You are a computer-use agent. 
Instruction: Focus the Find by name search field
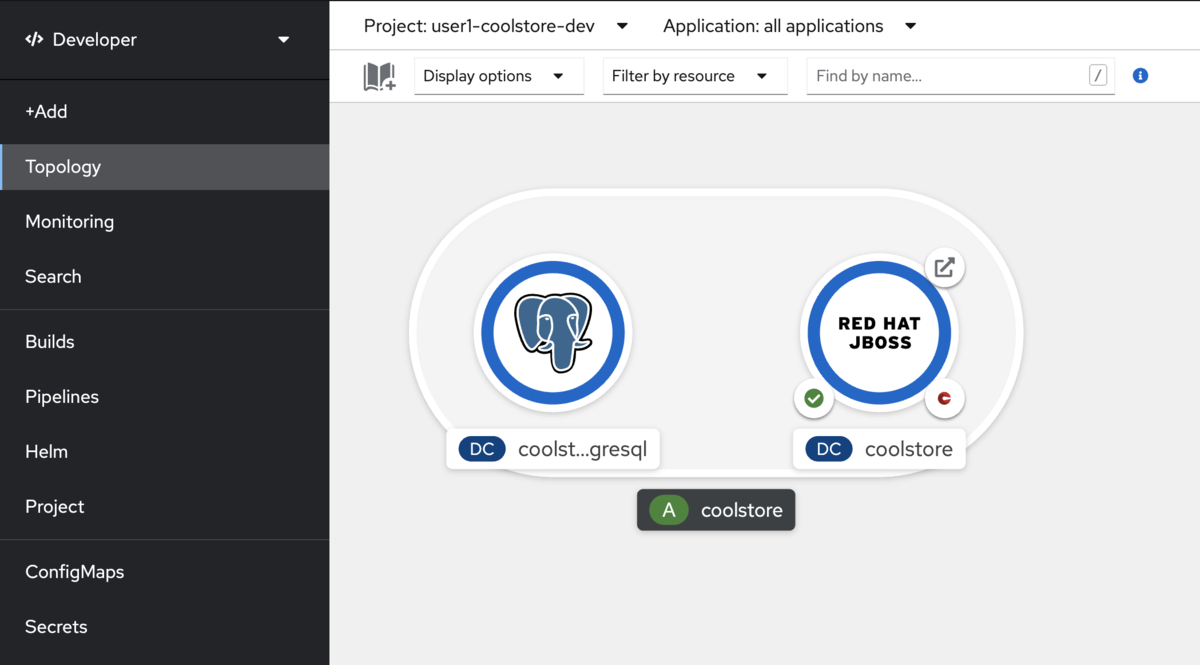(x=961, y=76)
